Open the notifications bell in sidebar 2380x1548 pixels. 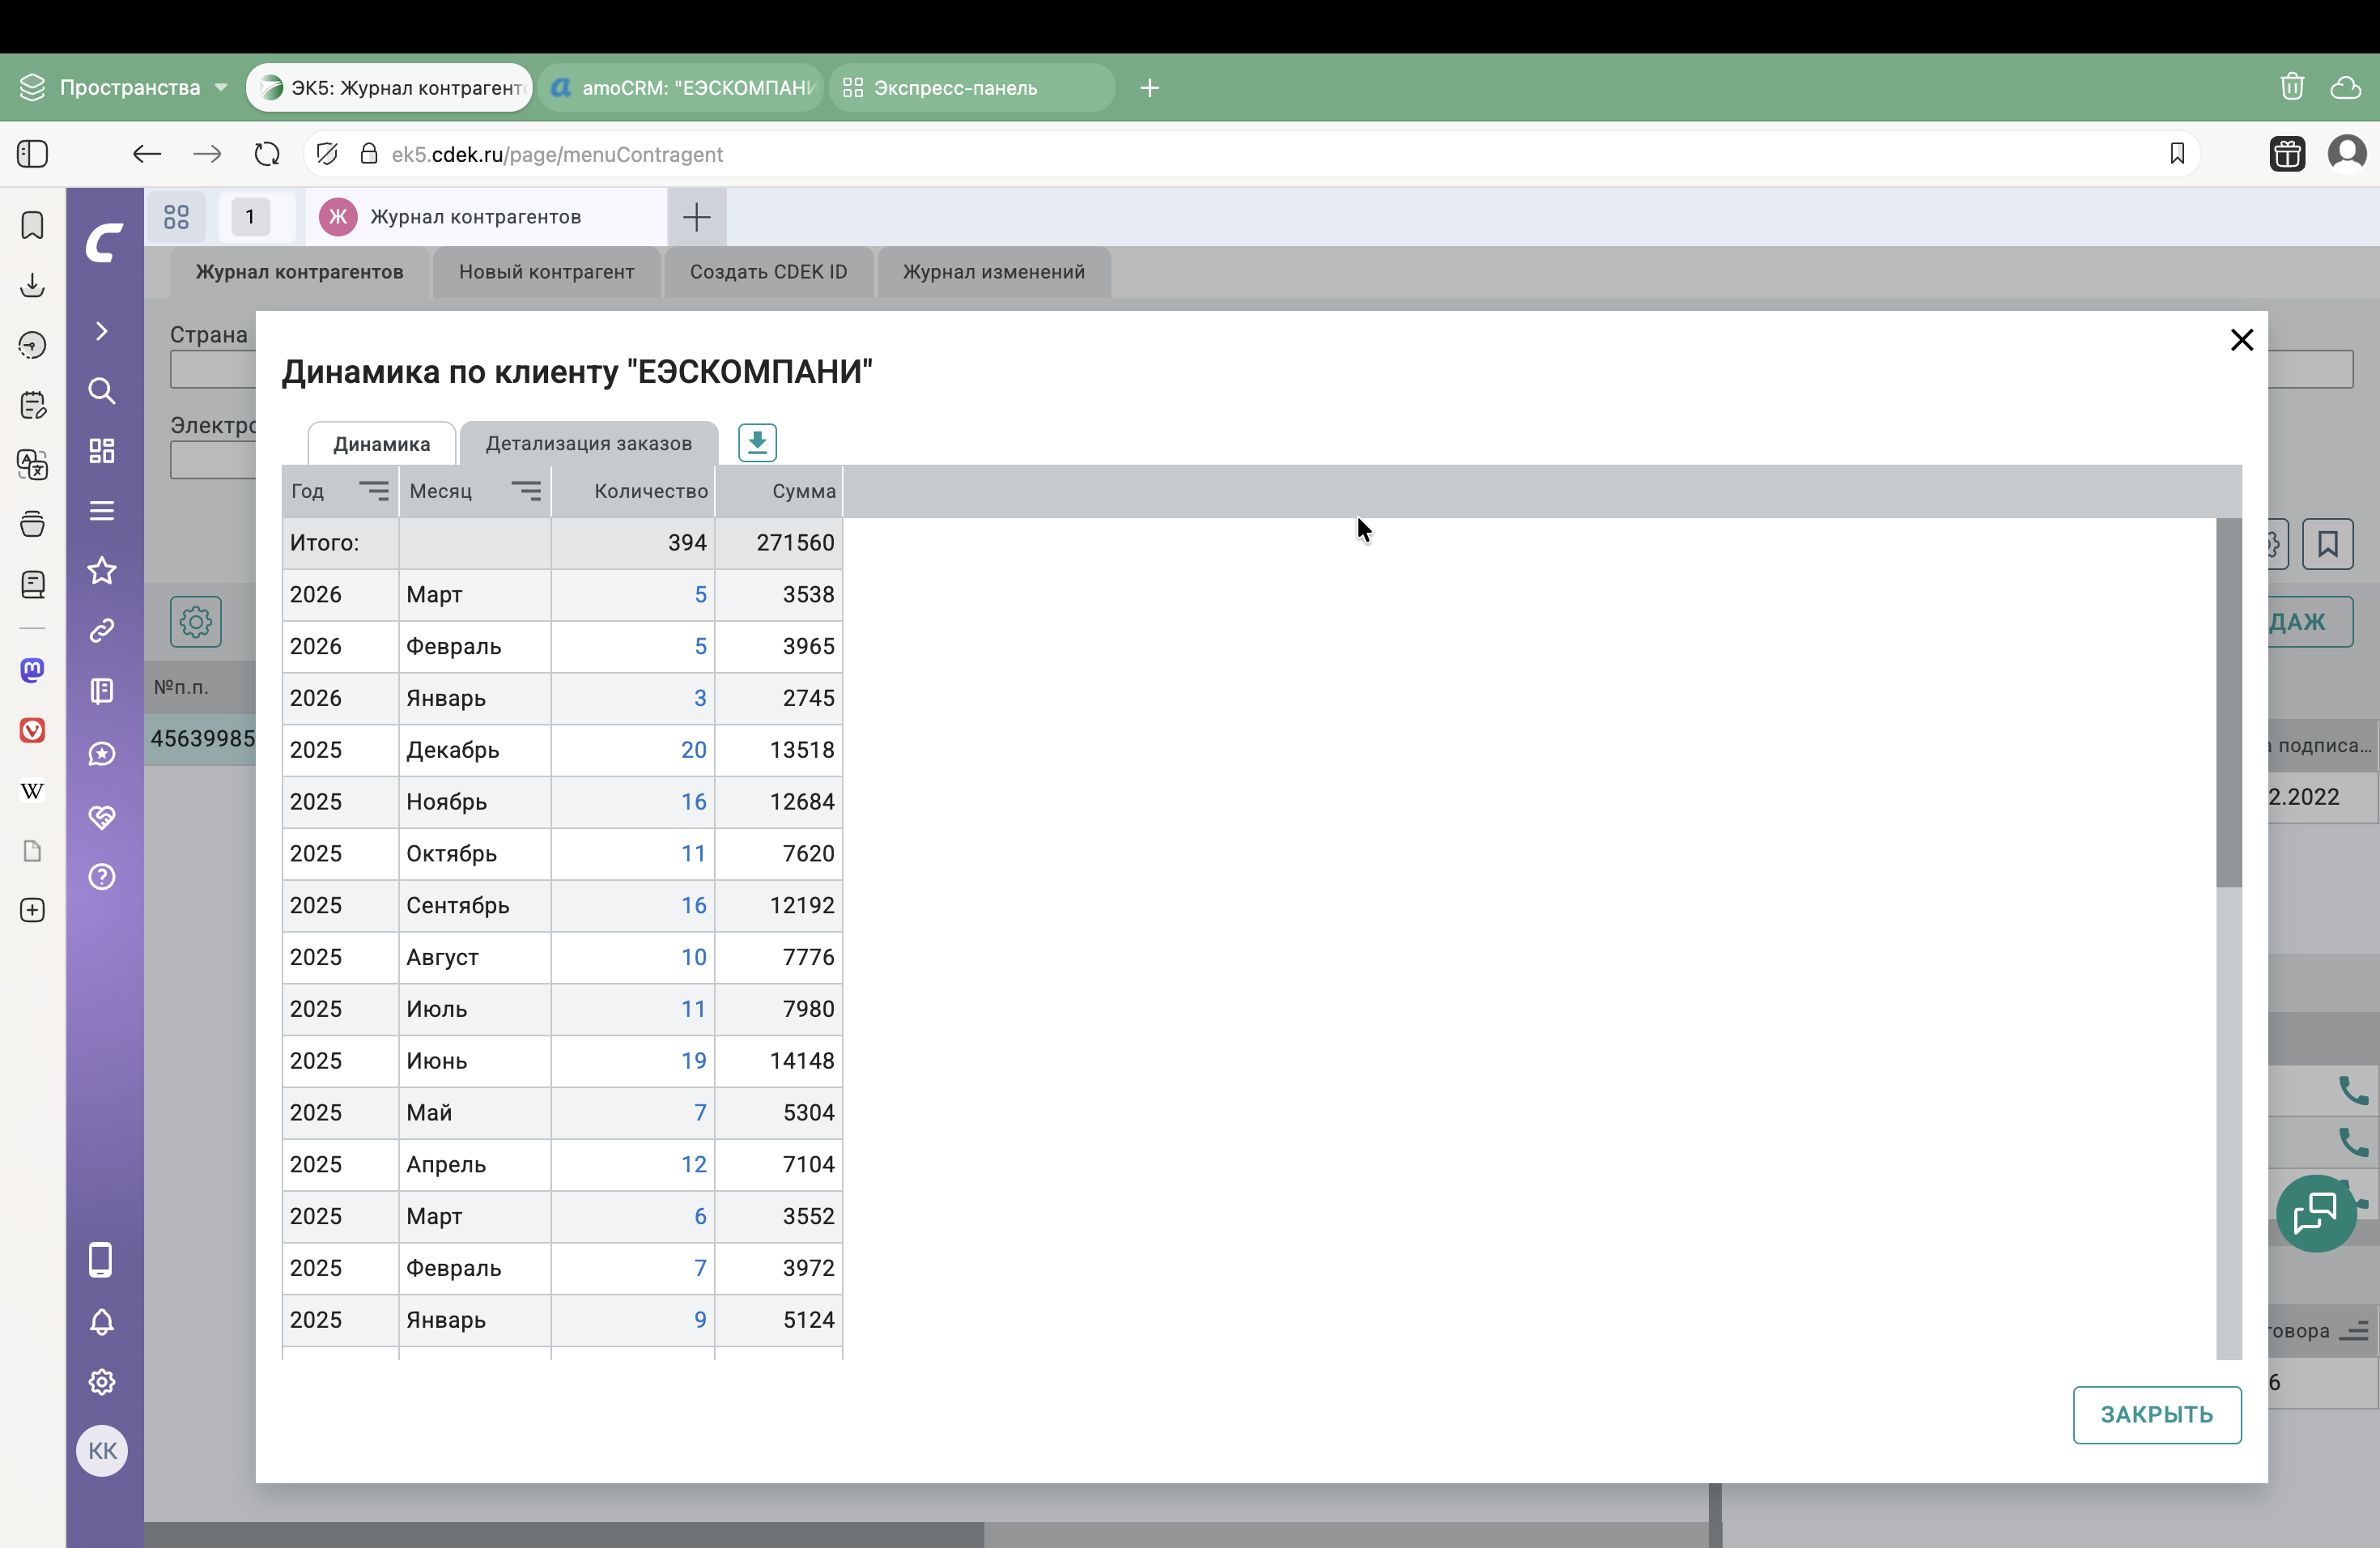click(x=102, y=1322)
